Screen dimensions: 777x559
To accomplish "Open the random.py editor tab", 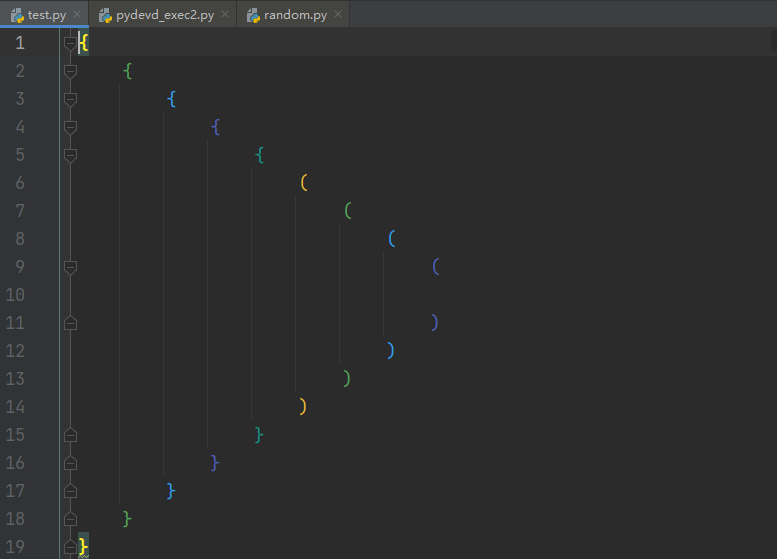I will 295,15.
